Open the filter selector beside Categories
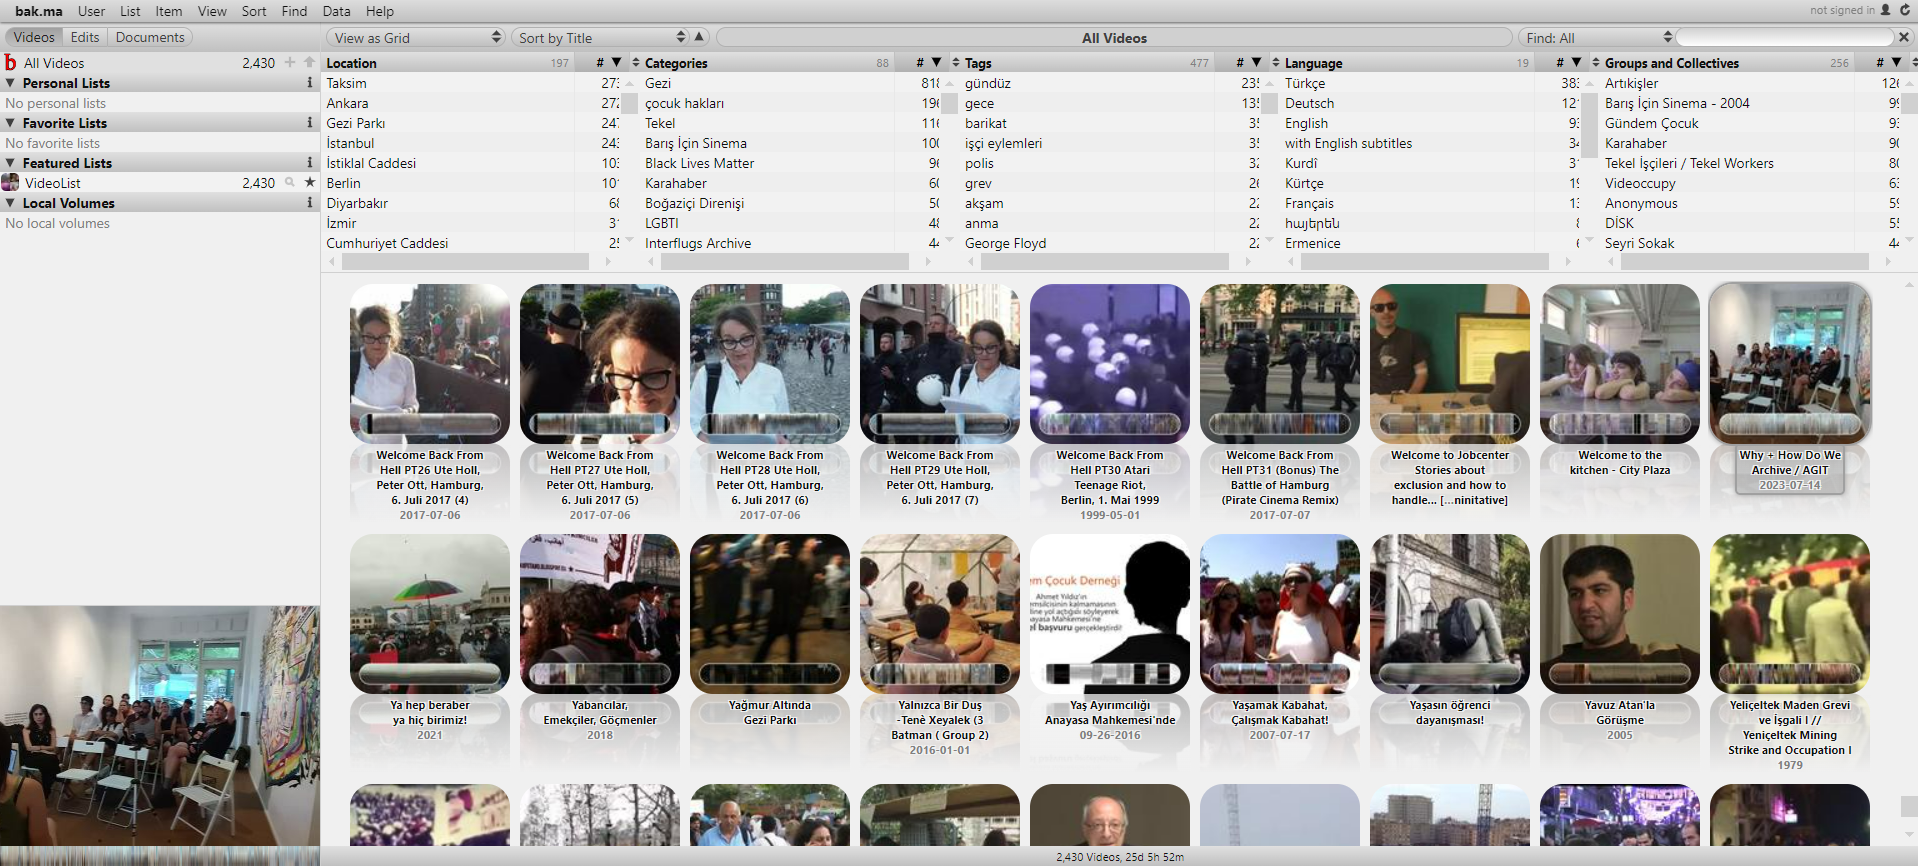 [x=635, y=63]
